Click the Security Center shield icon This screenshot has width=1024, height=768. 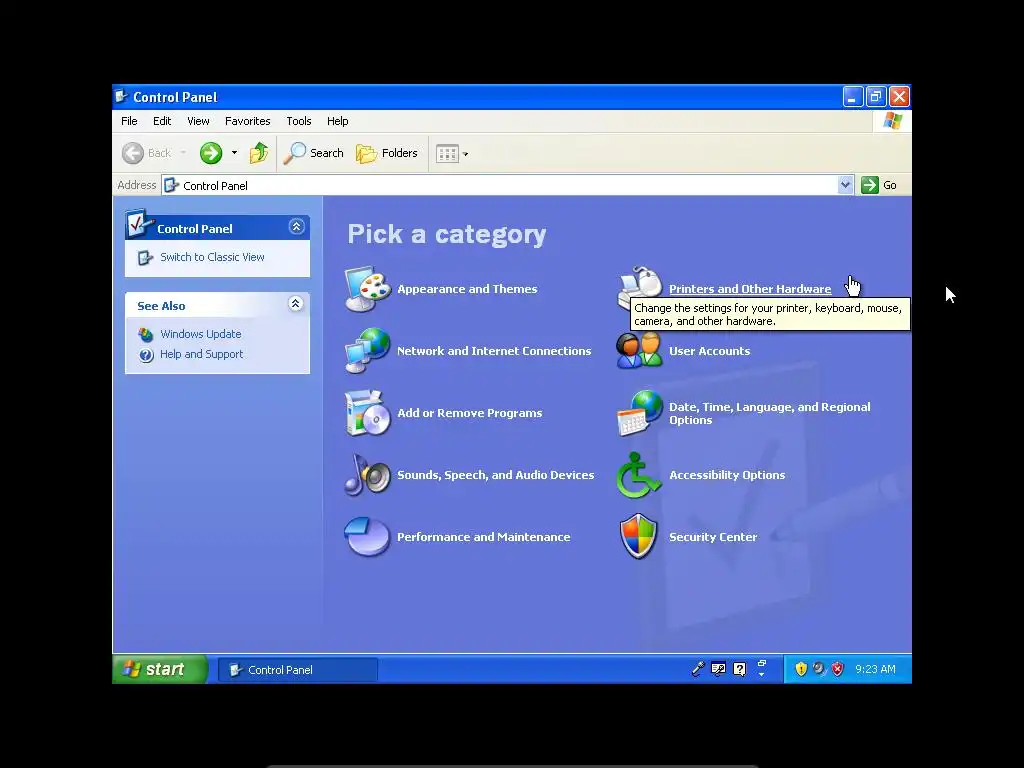pos(639,537)
